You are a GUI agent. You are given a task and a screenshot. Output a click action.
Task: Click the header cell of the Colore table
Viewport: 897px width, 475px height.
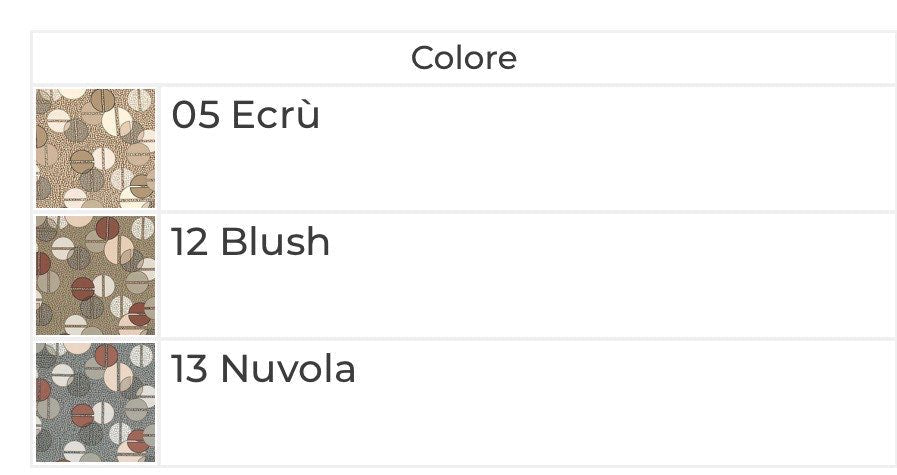464,58
